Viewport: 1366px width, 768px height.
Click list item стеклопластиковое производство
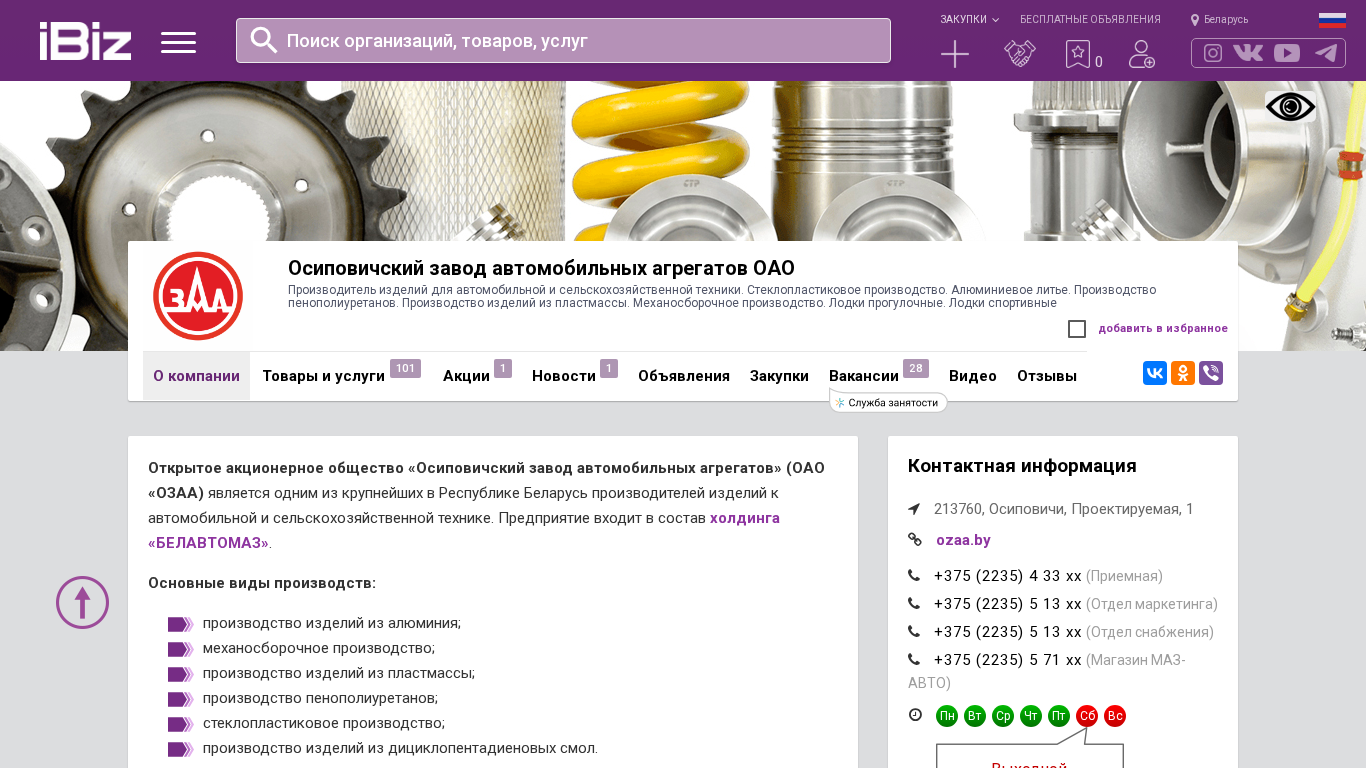click(324, 723)
